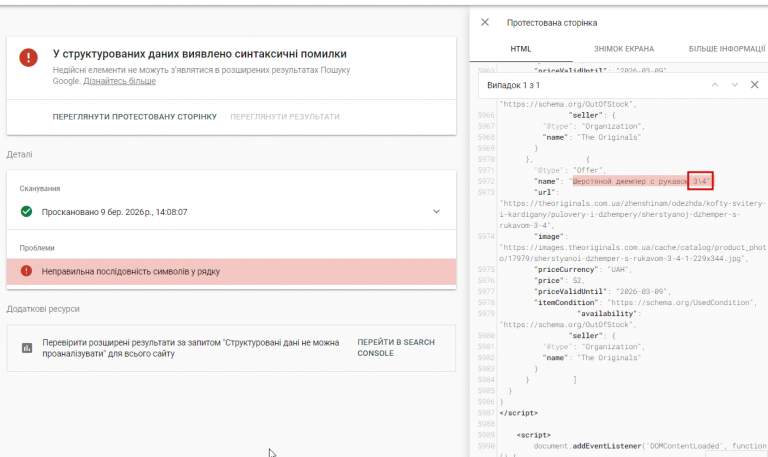Go to previous search occurrence
Viewport: 768px width, 457px height.
[715, 86]
